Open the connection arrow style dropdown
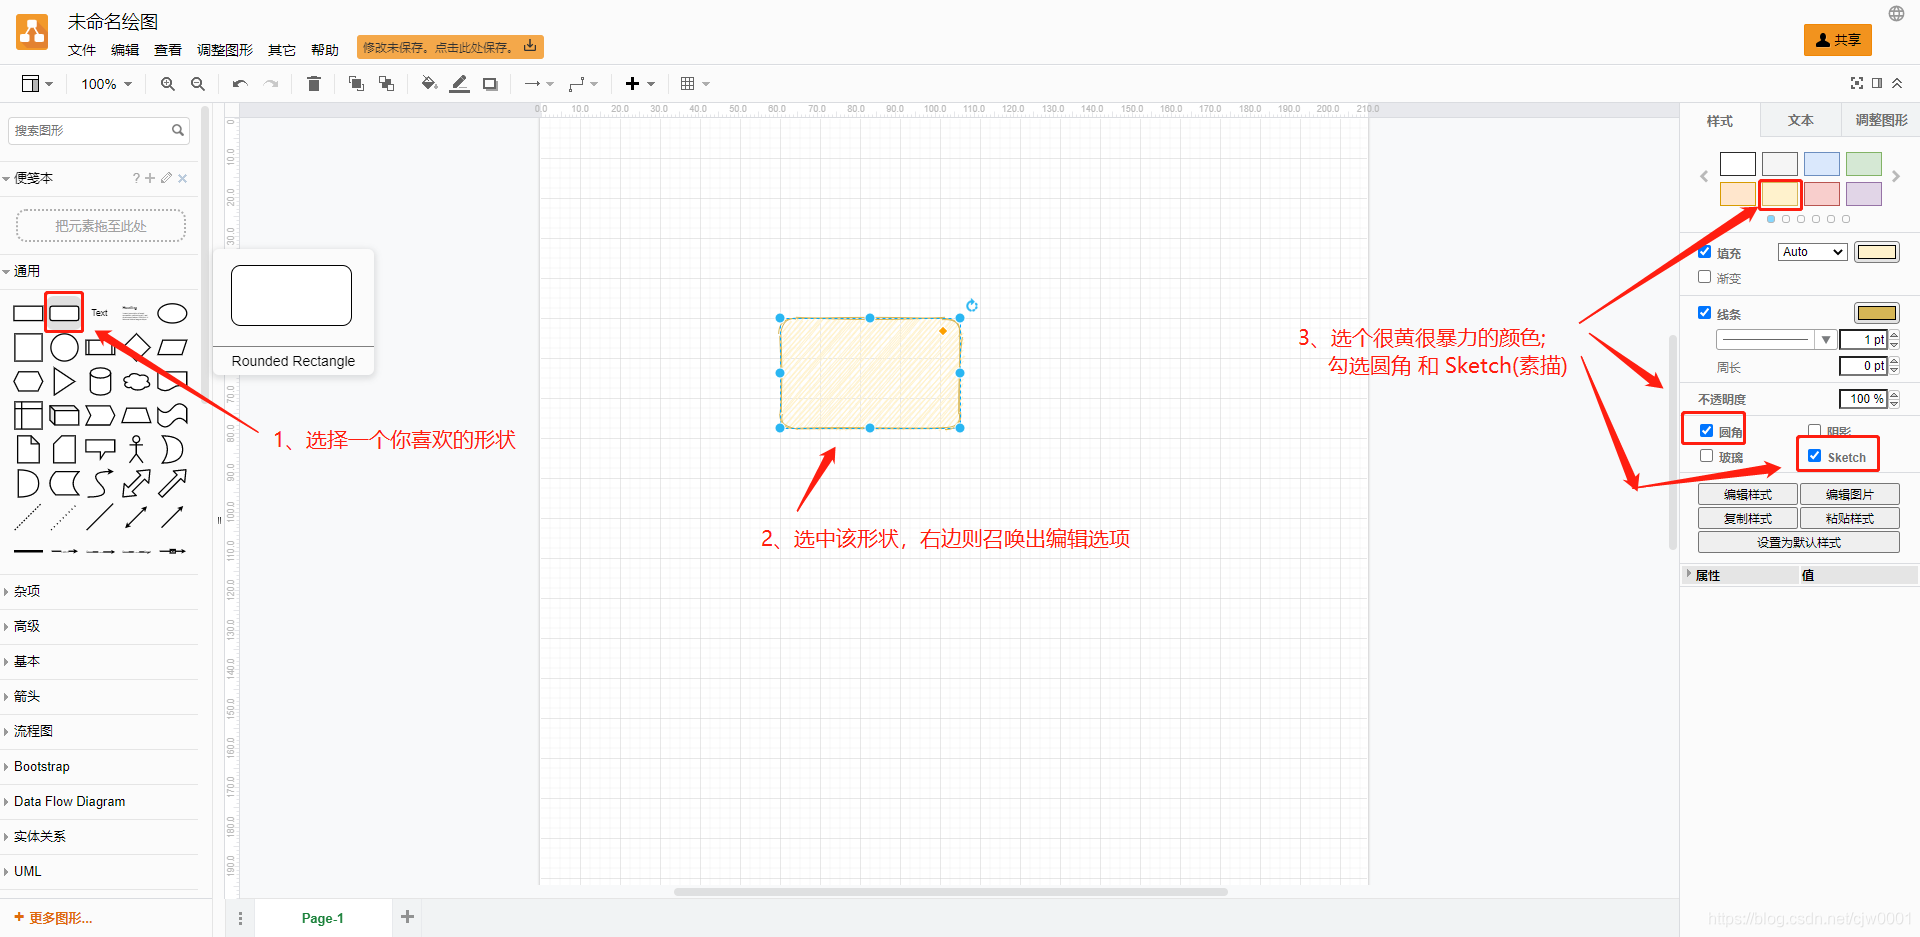The width and height of the screenshot is (1920, 937). 539,84
